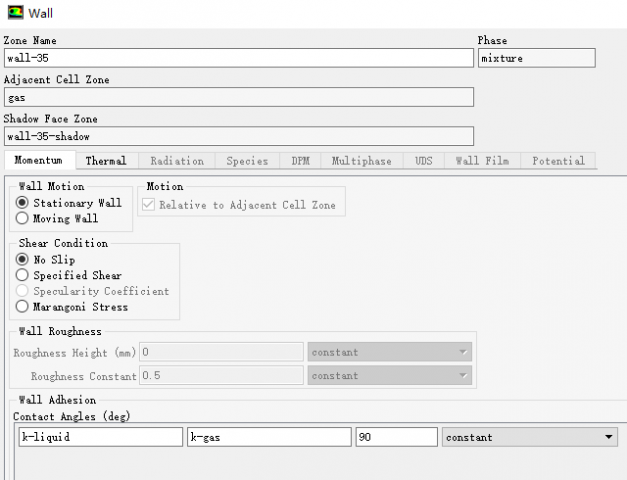Viewport: 627px width, 480px height.
Task: Open the Wall Film tab
Action: point(481,161)
